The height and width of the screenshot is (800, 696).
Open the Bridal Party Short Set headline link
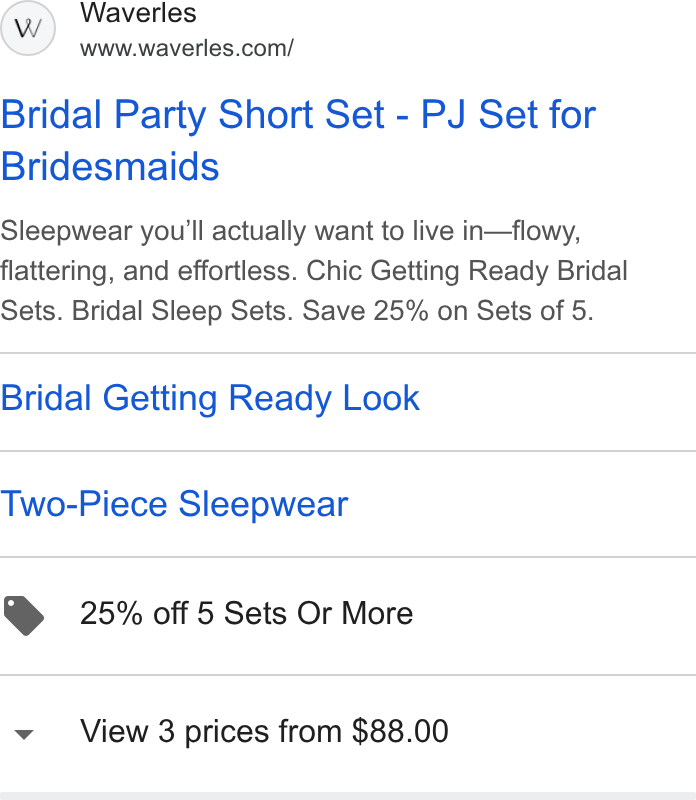pos(298,140)
